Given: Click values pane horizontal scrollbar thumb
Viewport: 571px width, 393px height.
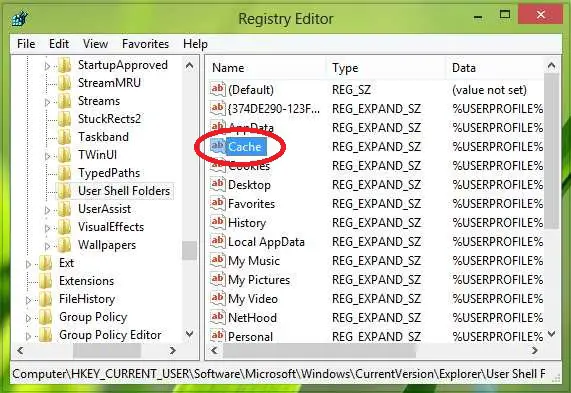Looking at the screenshot, I should [x=319, y=351].
